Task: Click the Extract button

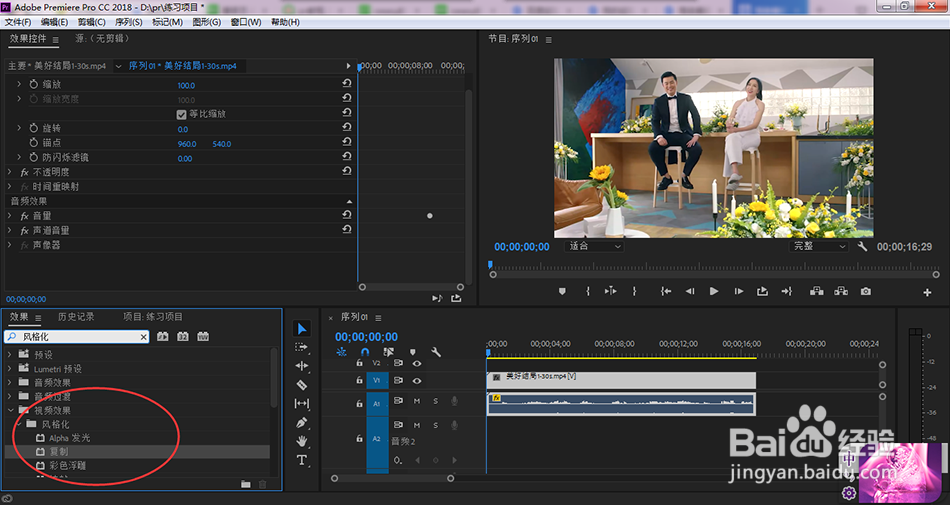Action: [x=841, y=291]
